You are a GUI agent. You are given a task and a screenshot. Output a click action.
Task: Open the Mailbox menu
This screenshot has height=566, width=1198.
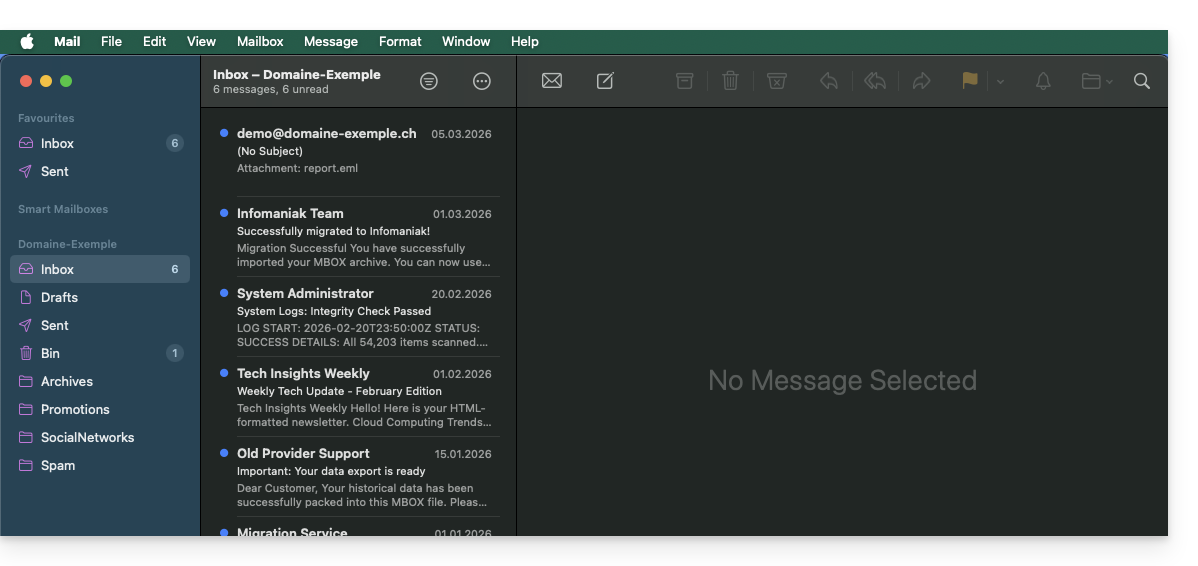click(x=260, y=41)
